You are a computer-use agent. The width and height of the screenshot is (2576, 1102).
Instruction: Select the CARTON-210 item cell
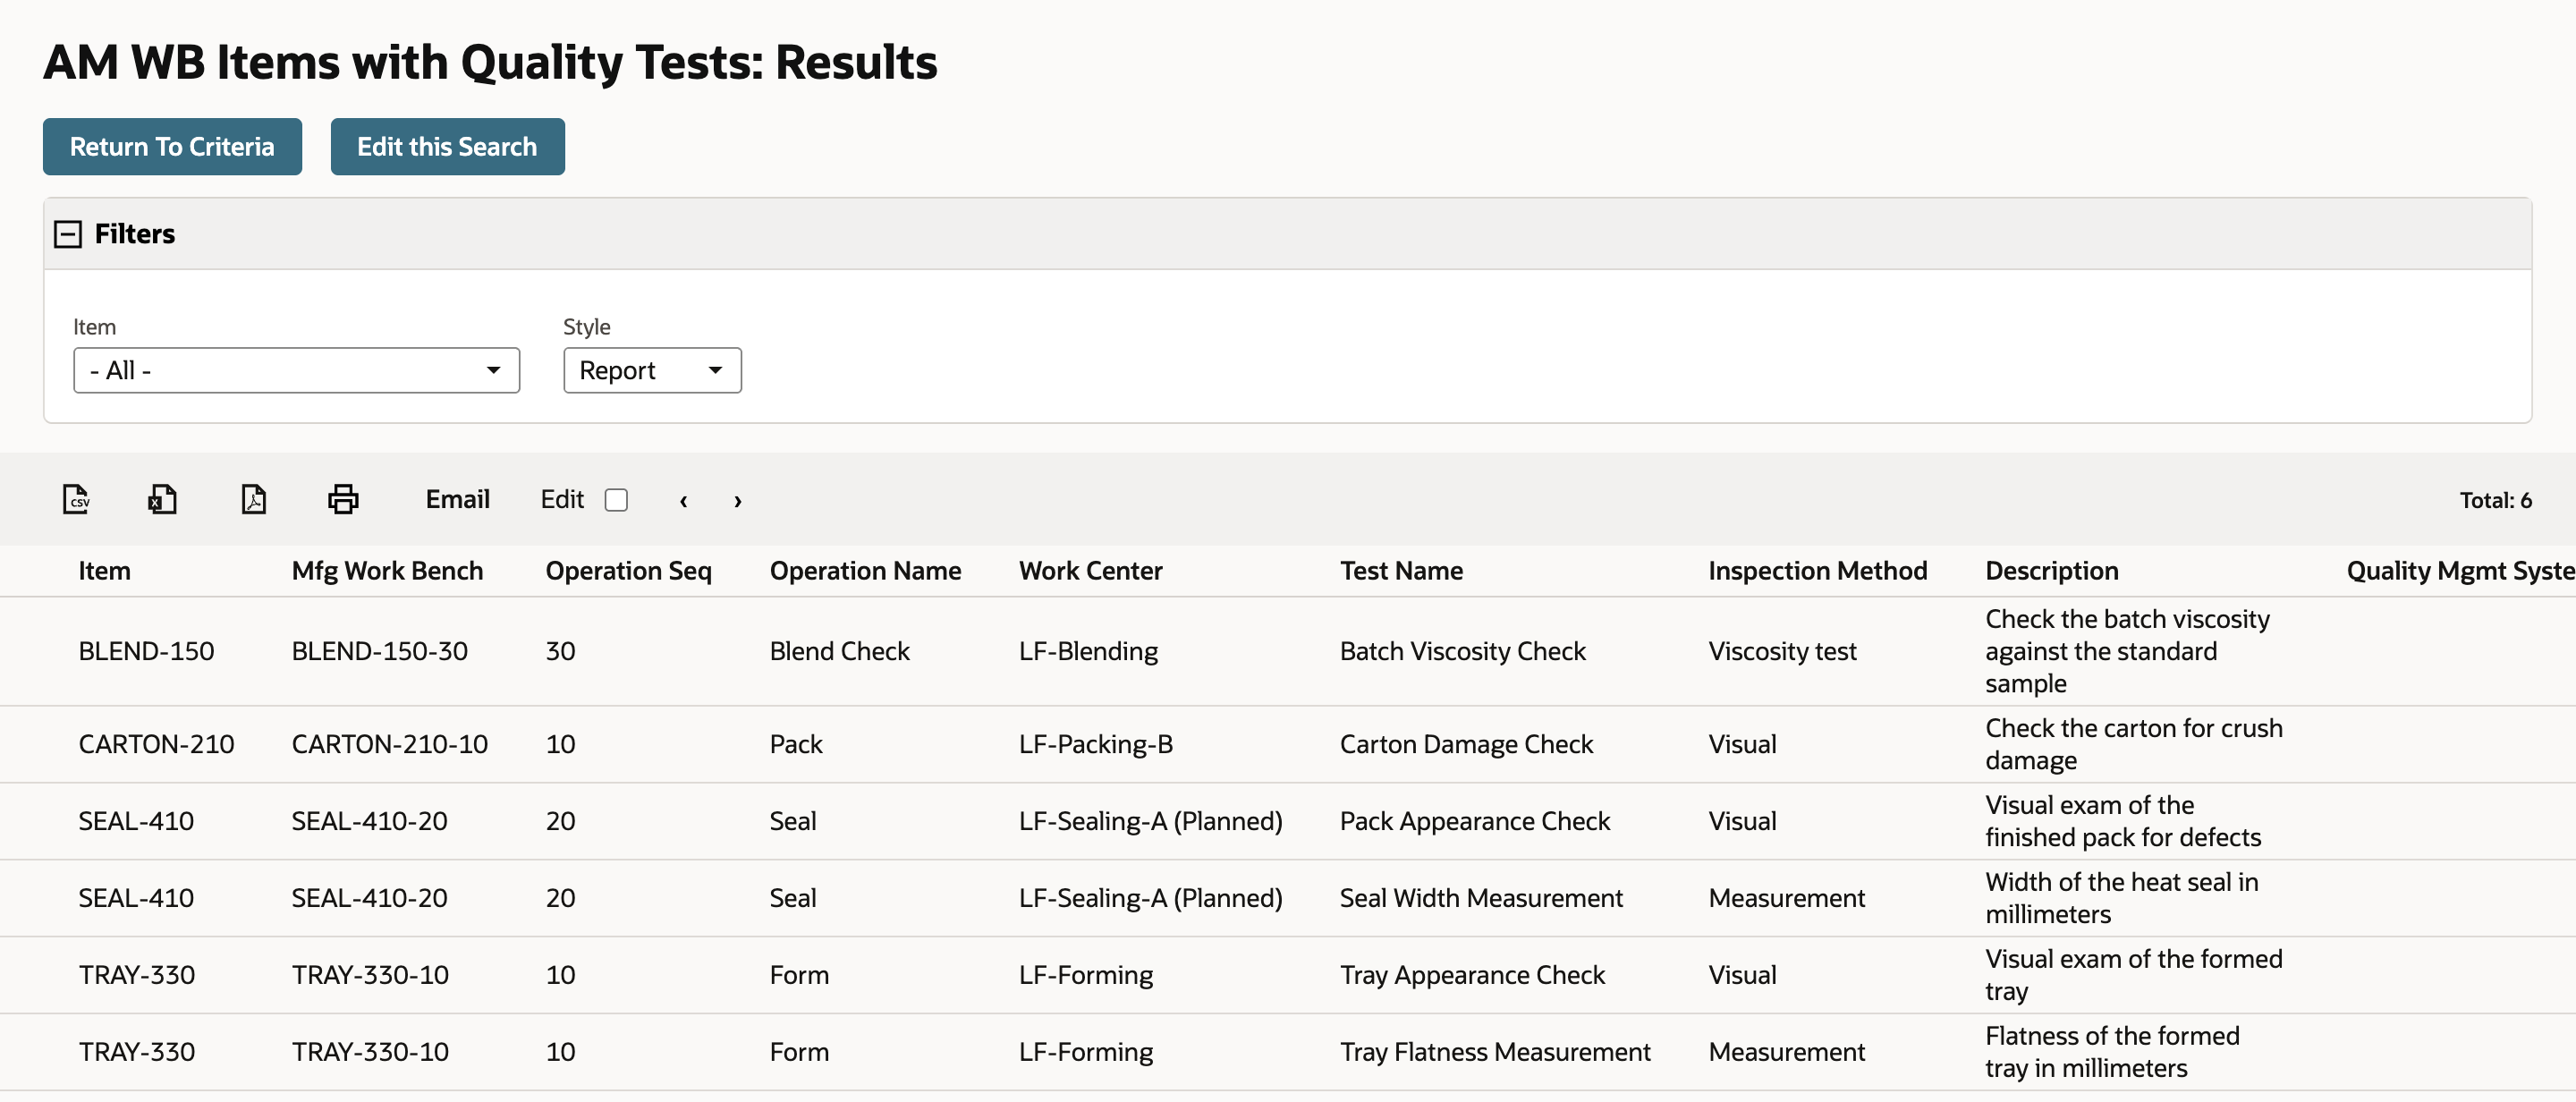156,744
